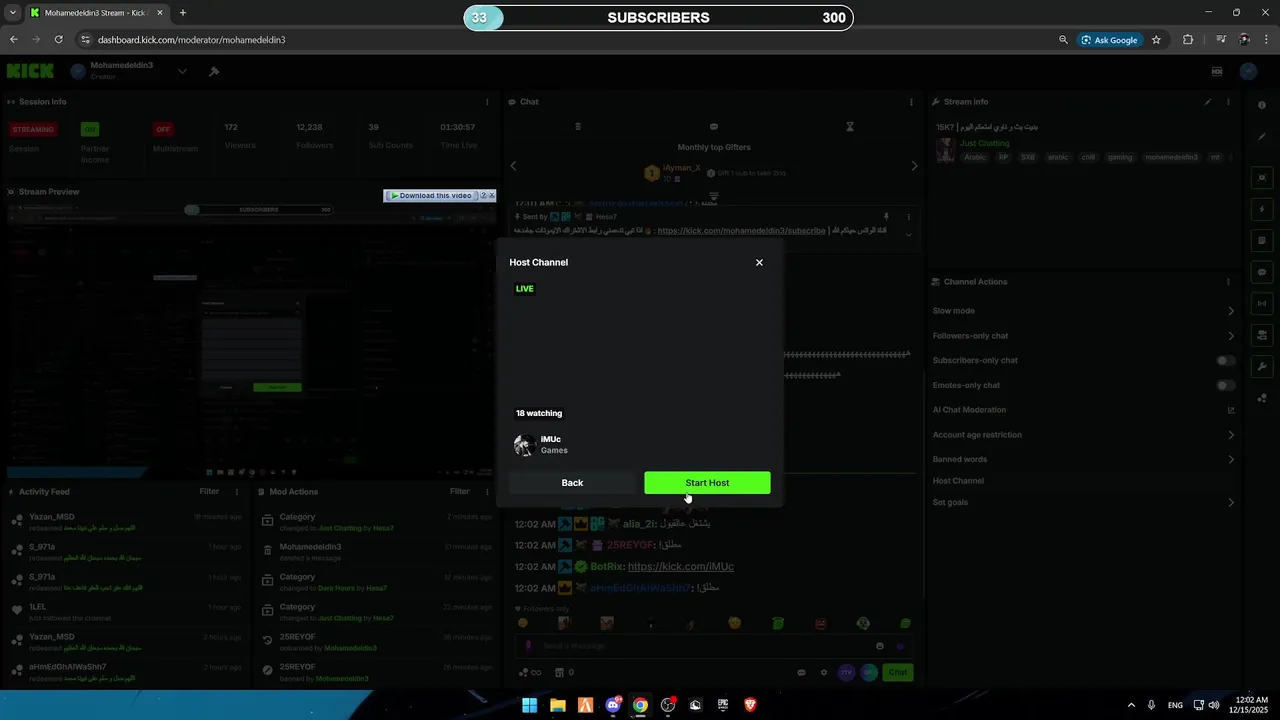Open Stream info options menu
This screenshot has height=720, width=1280.
(1228, 102)
